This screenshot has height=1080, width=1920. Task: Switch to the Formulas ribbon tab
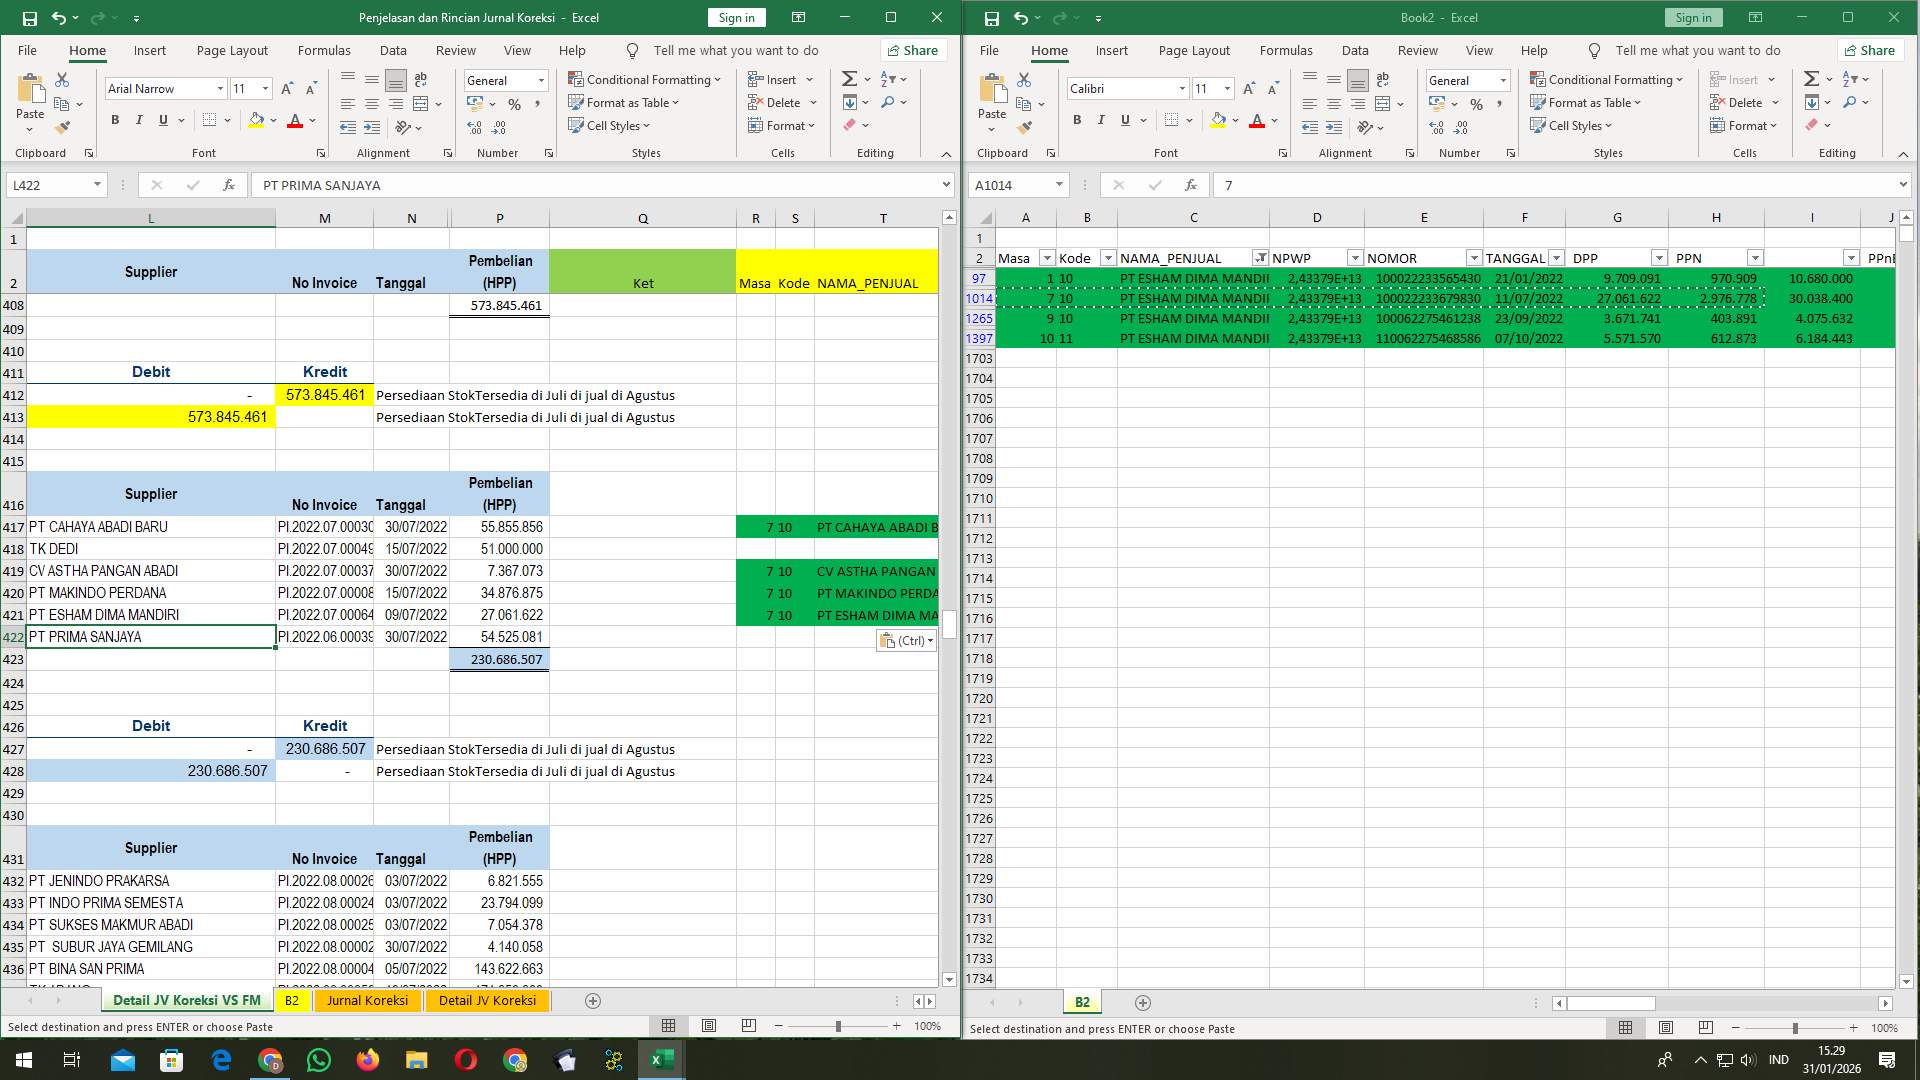pyautogui.click(x=324, y=50)
